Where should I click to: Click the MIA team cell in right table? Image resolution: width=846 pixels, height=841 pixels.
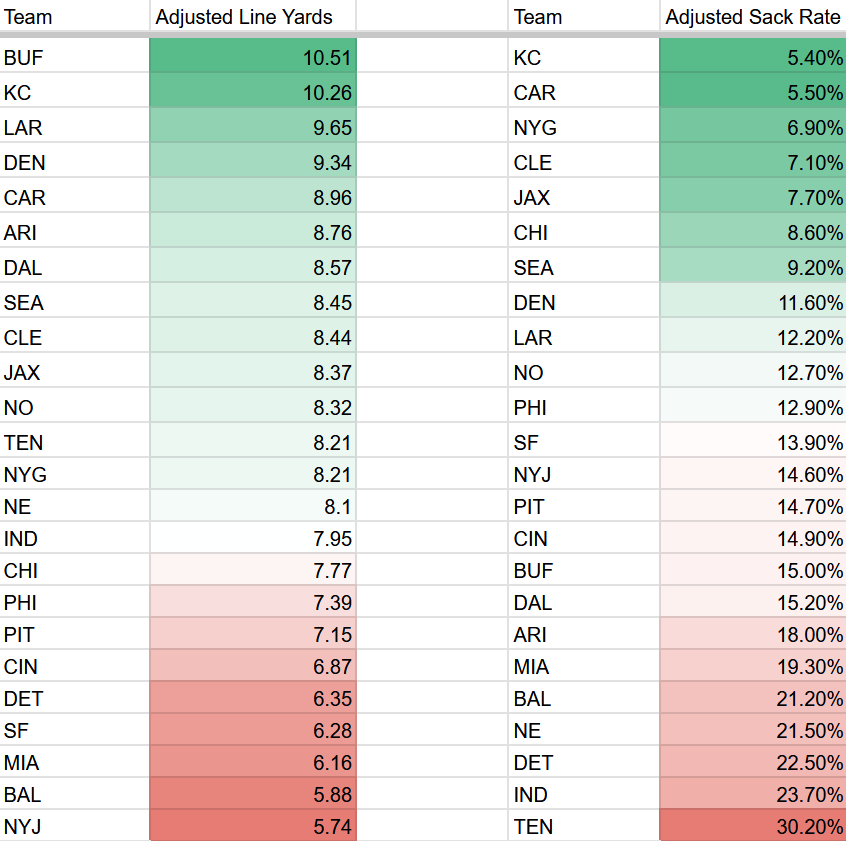(x=584, y=667)
